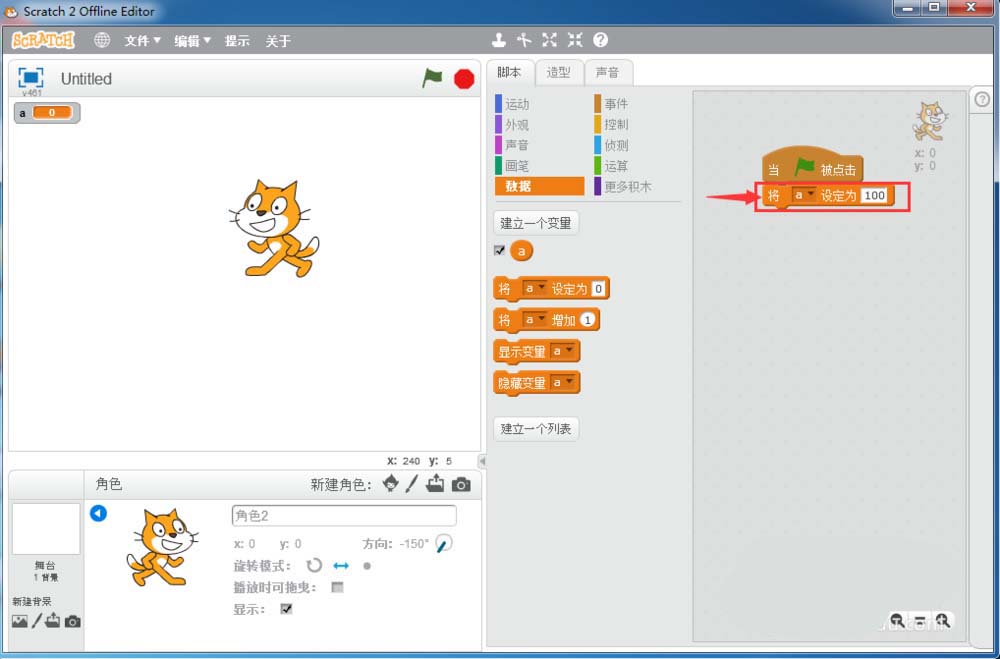Screen dimensions: 1000x659
Task: Select the 舞台 stage thumbnail
Action: coord(46,529)
